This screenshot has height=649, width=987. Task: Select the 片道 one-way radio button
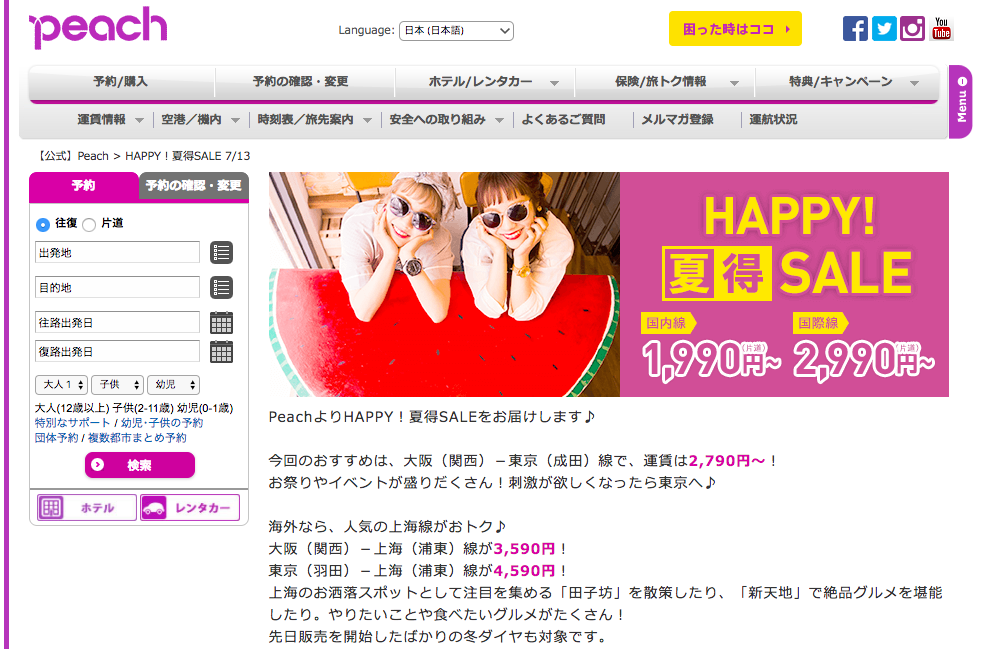tap(89, 224)
